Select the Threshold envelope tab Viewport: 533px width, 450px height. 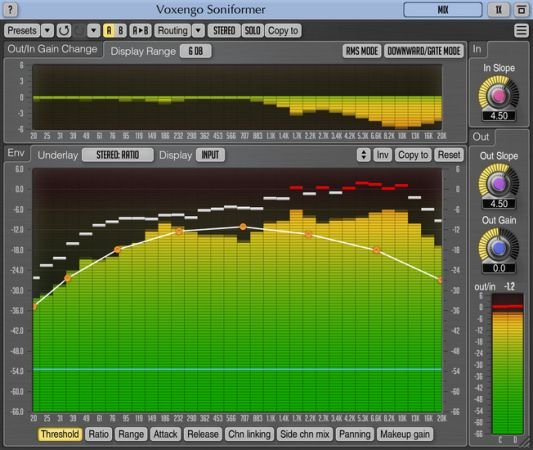point(60,434)
